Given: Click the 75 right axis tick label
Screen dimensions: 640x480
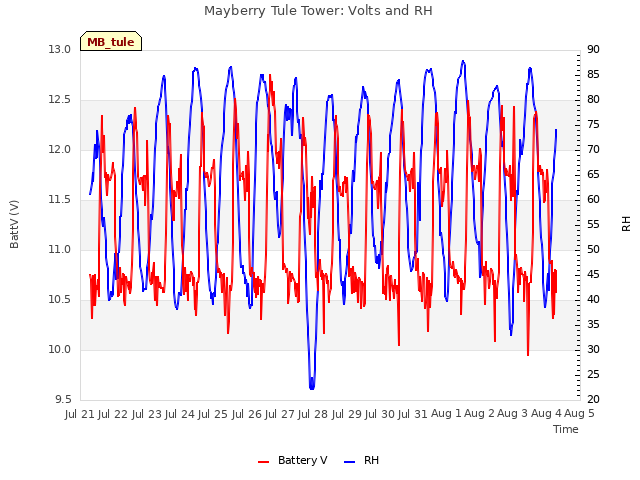Looking at the screenshot, I should (x=593, y=124).
